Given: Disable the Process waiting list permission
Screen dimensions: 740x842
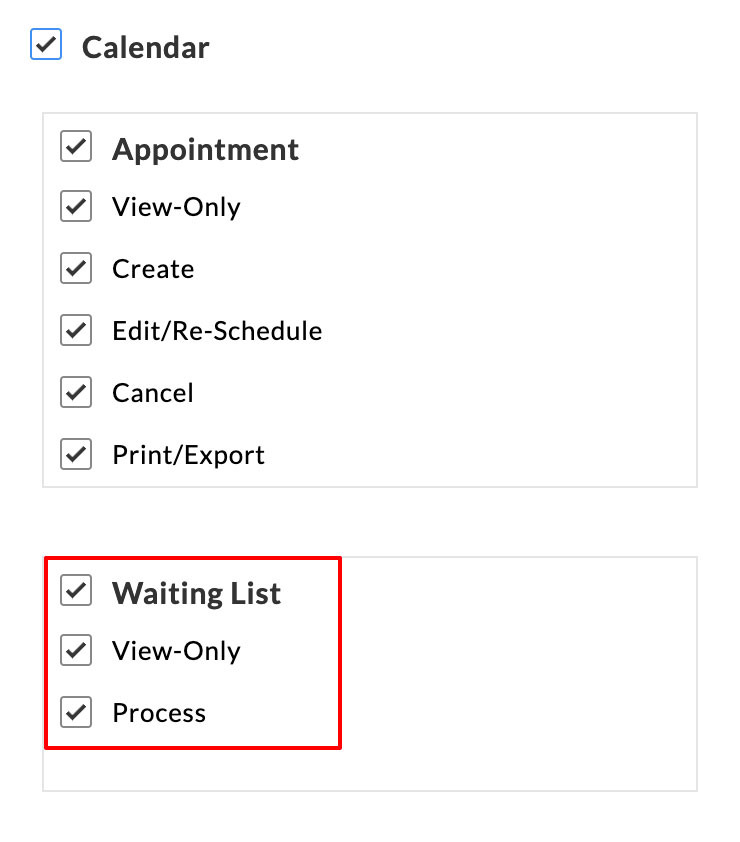Looking at the screenshot, I should 76,712.
